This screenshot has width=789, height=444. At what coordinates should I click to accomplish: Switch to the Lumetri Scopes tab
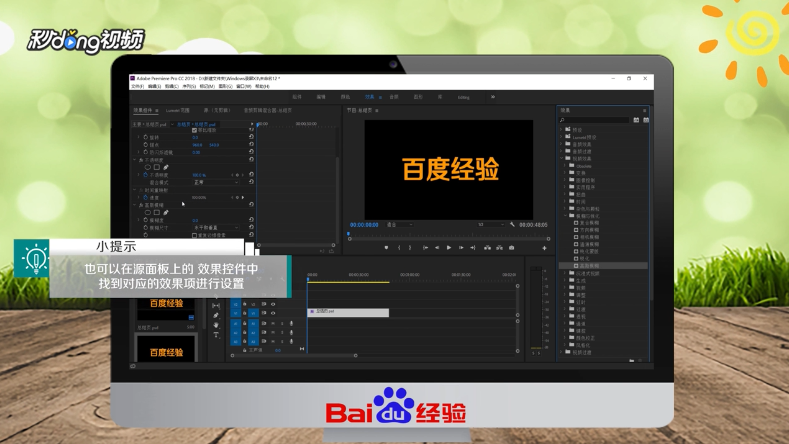[178, 110]
